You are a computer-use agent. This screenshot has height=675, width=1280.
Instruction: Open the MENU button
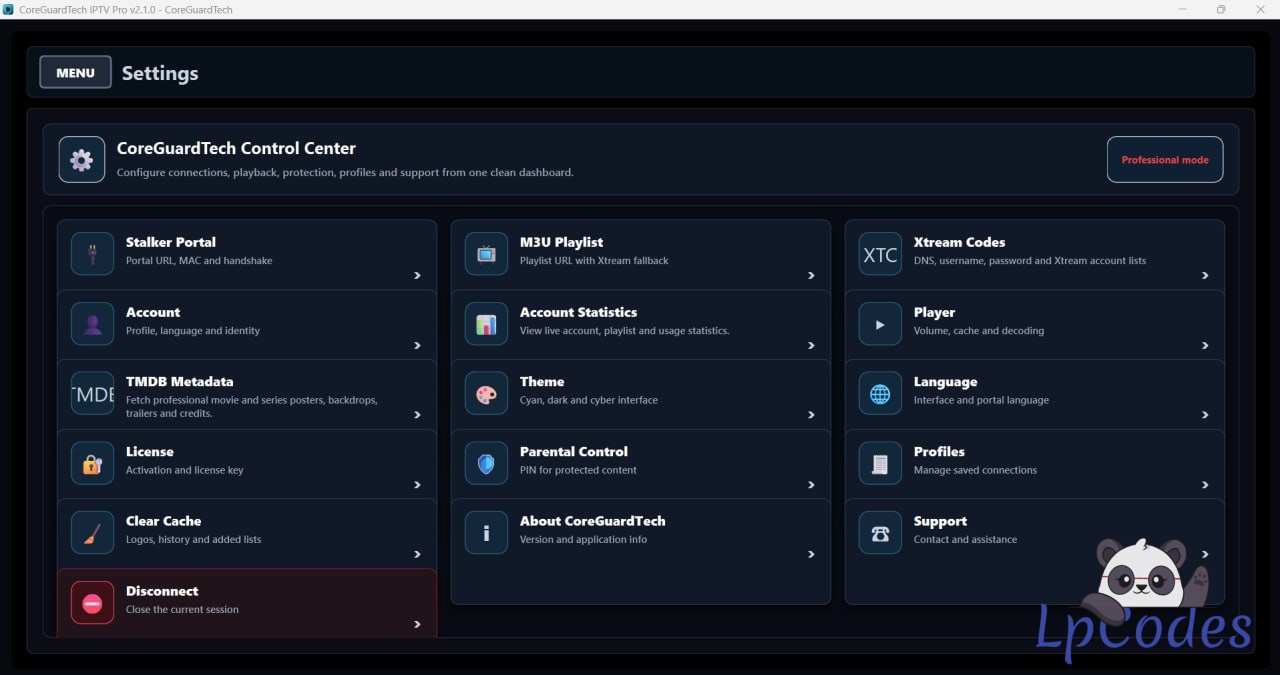coord(75,72)
